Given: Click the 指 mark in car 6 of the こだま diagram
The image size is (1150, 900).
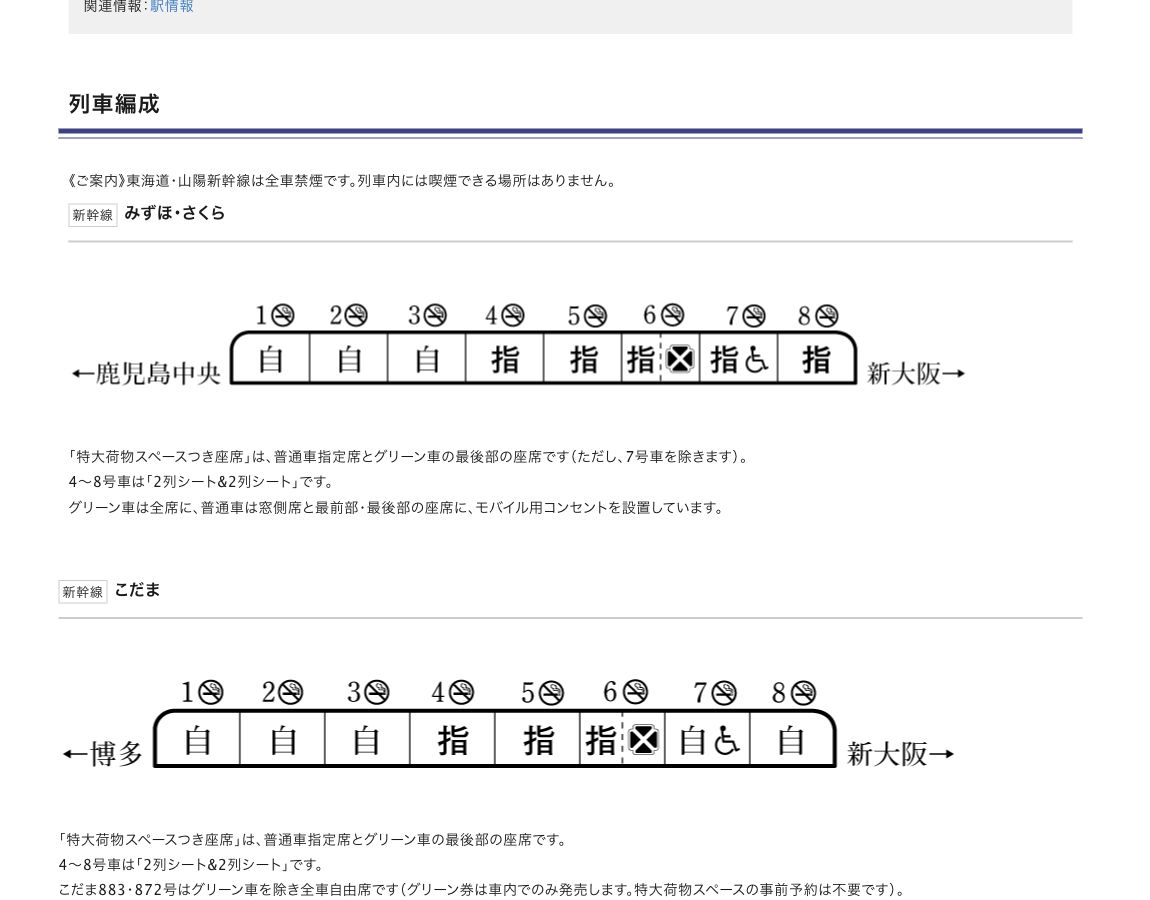Looking at the screenshot, I should 601,740.
